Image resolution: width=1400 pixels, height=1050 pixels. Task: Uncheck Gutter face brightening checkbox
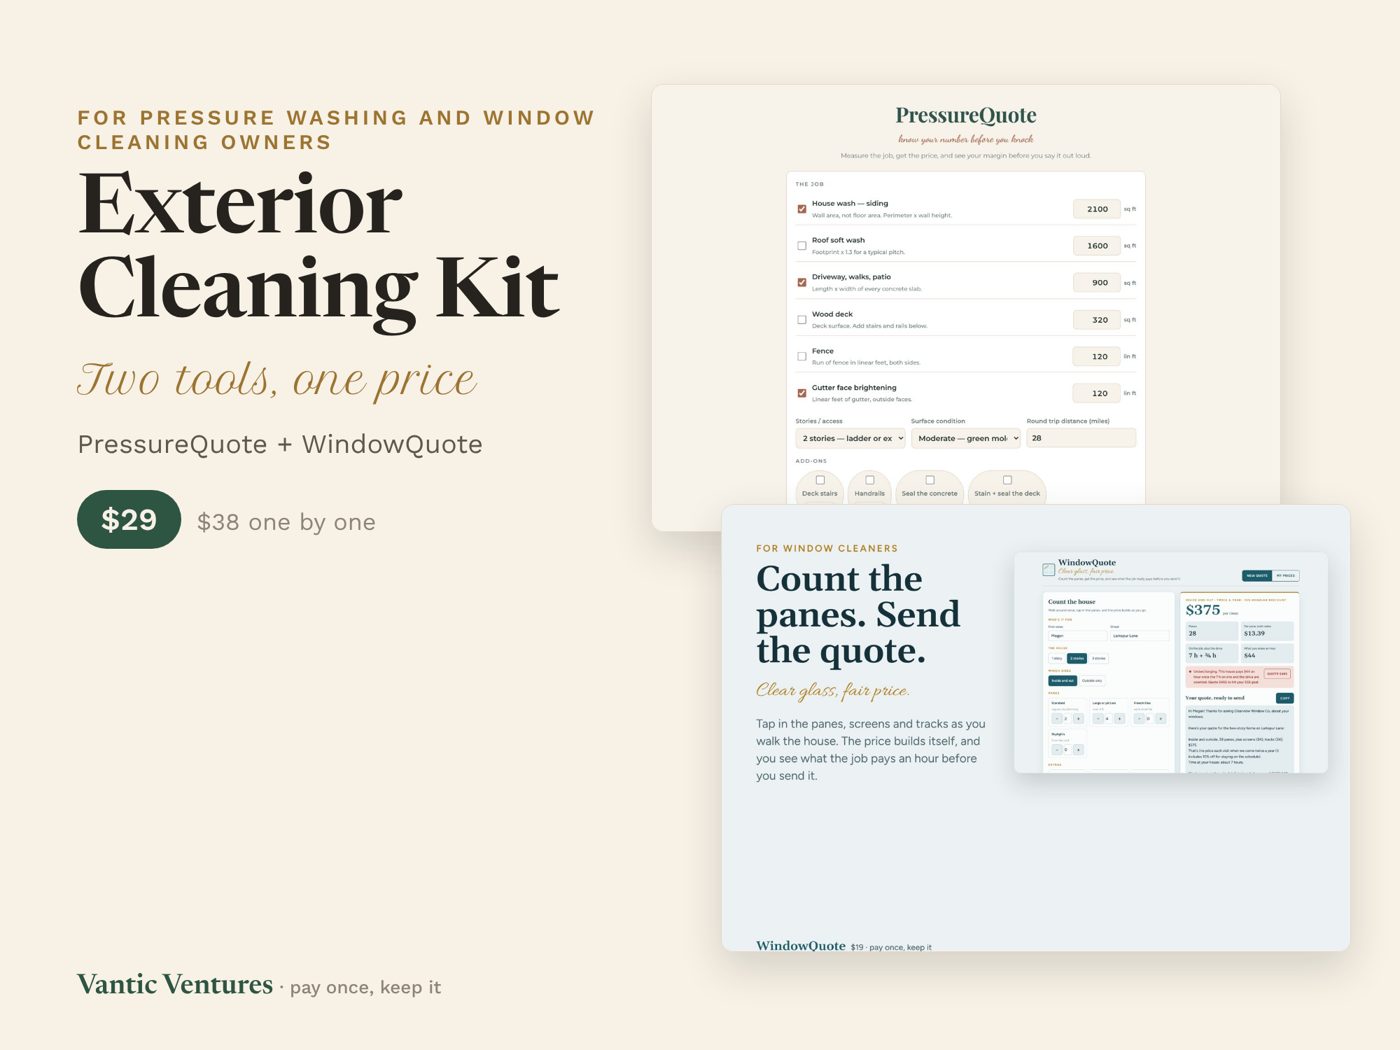802,393
